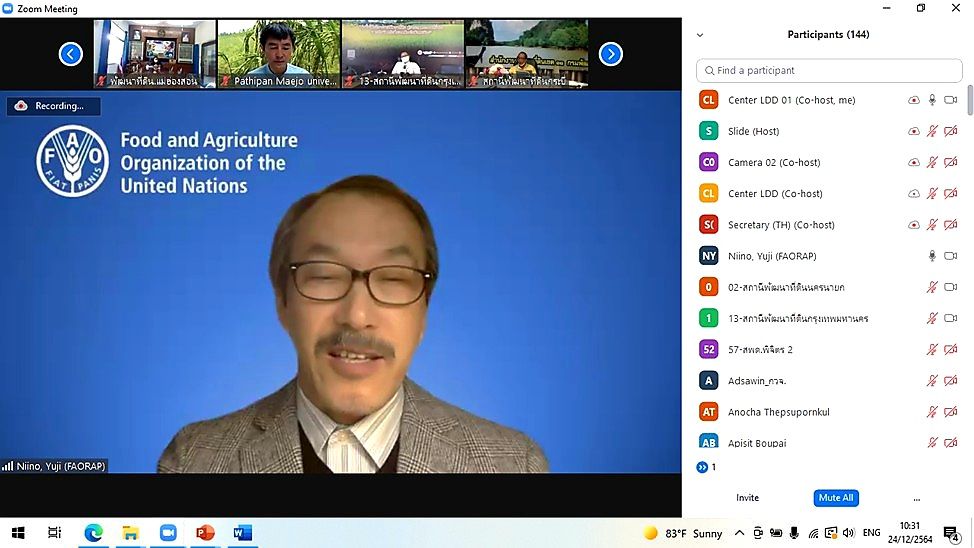Click video-off icon for Adsawin_กวจ.
Screen dimensions: 974x548
[950, 380]
